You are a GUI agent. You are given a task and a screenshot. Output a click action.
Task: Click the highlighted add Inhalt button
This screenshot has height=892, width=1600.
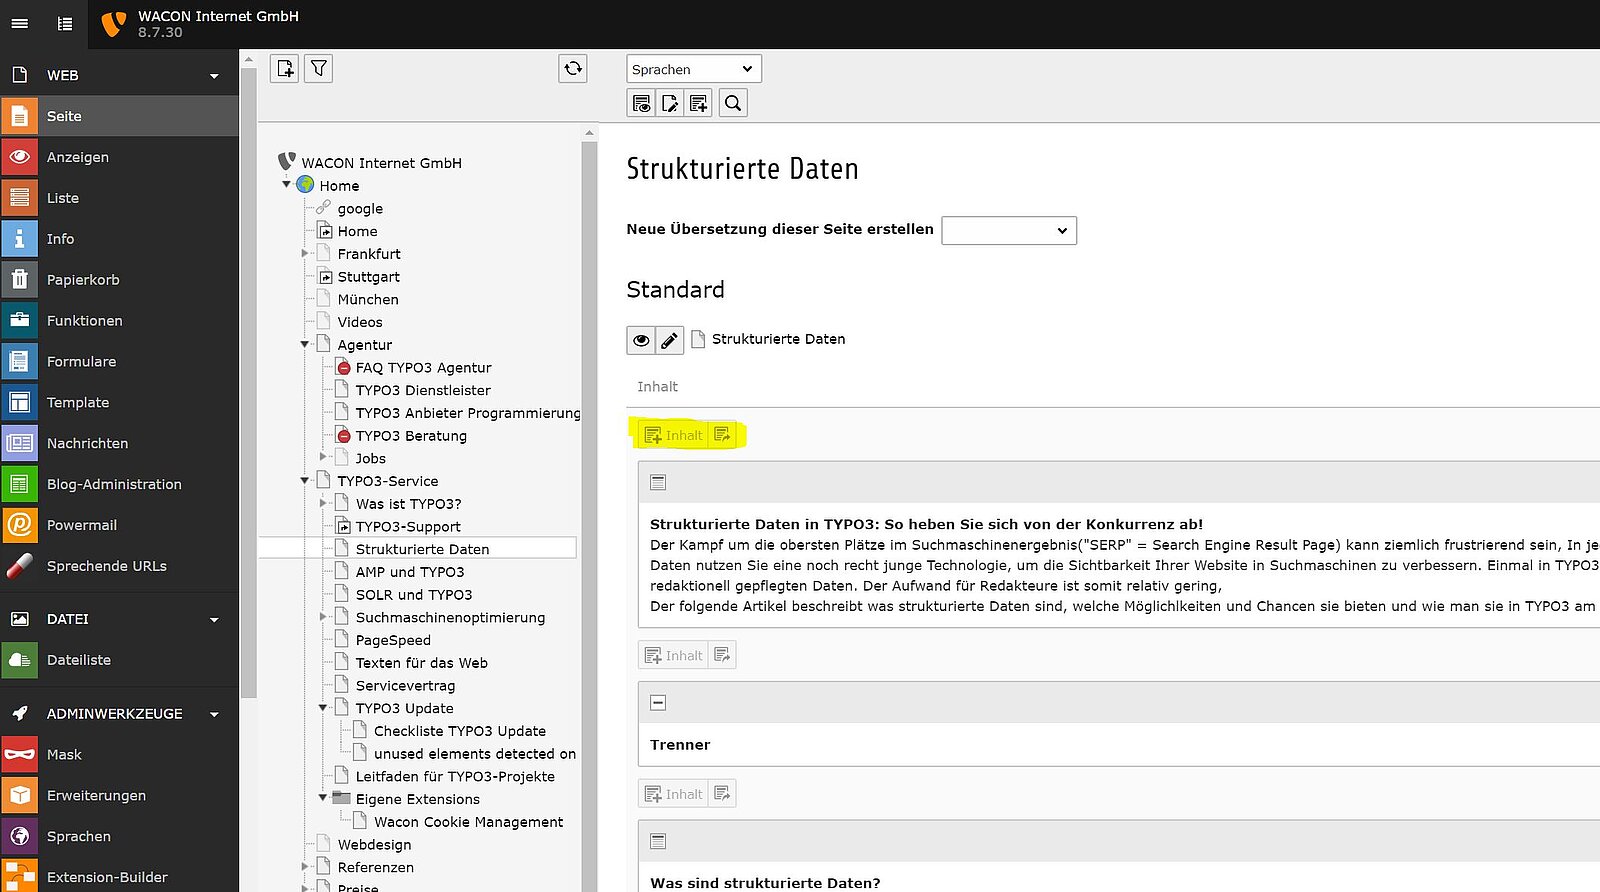[x=674, y=435]
